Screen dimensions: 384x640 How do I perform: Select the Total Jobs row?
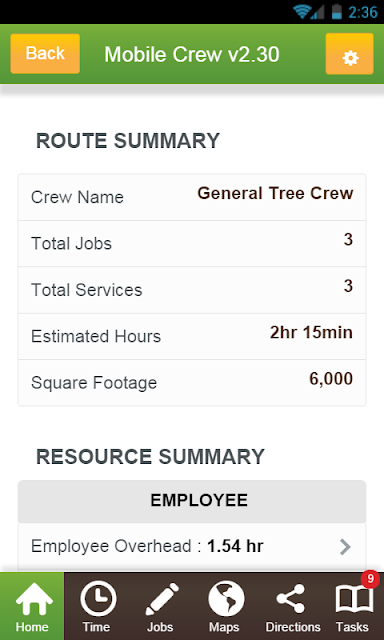coord(192,244)
